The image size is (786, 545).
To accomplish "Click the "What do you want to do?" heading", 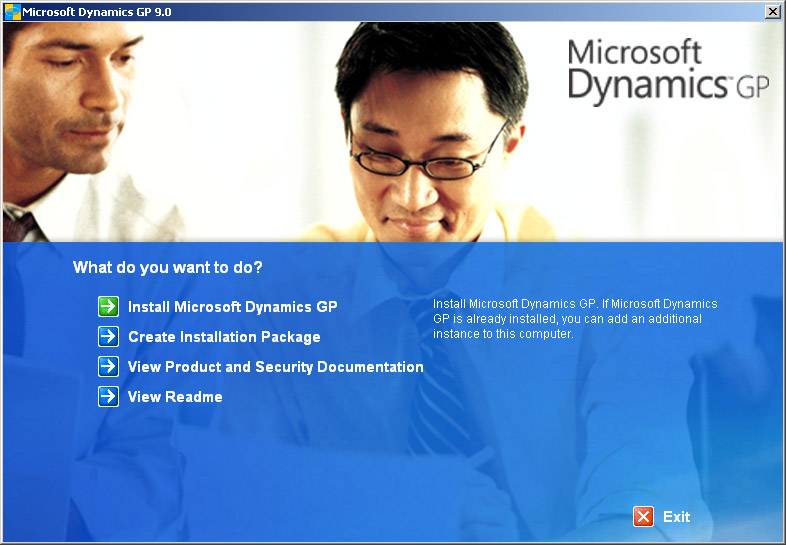I will (x=167, y=267).
